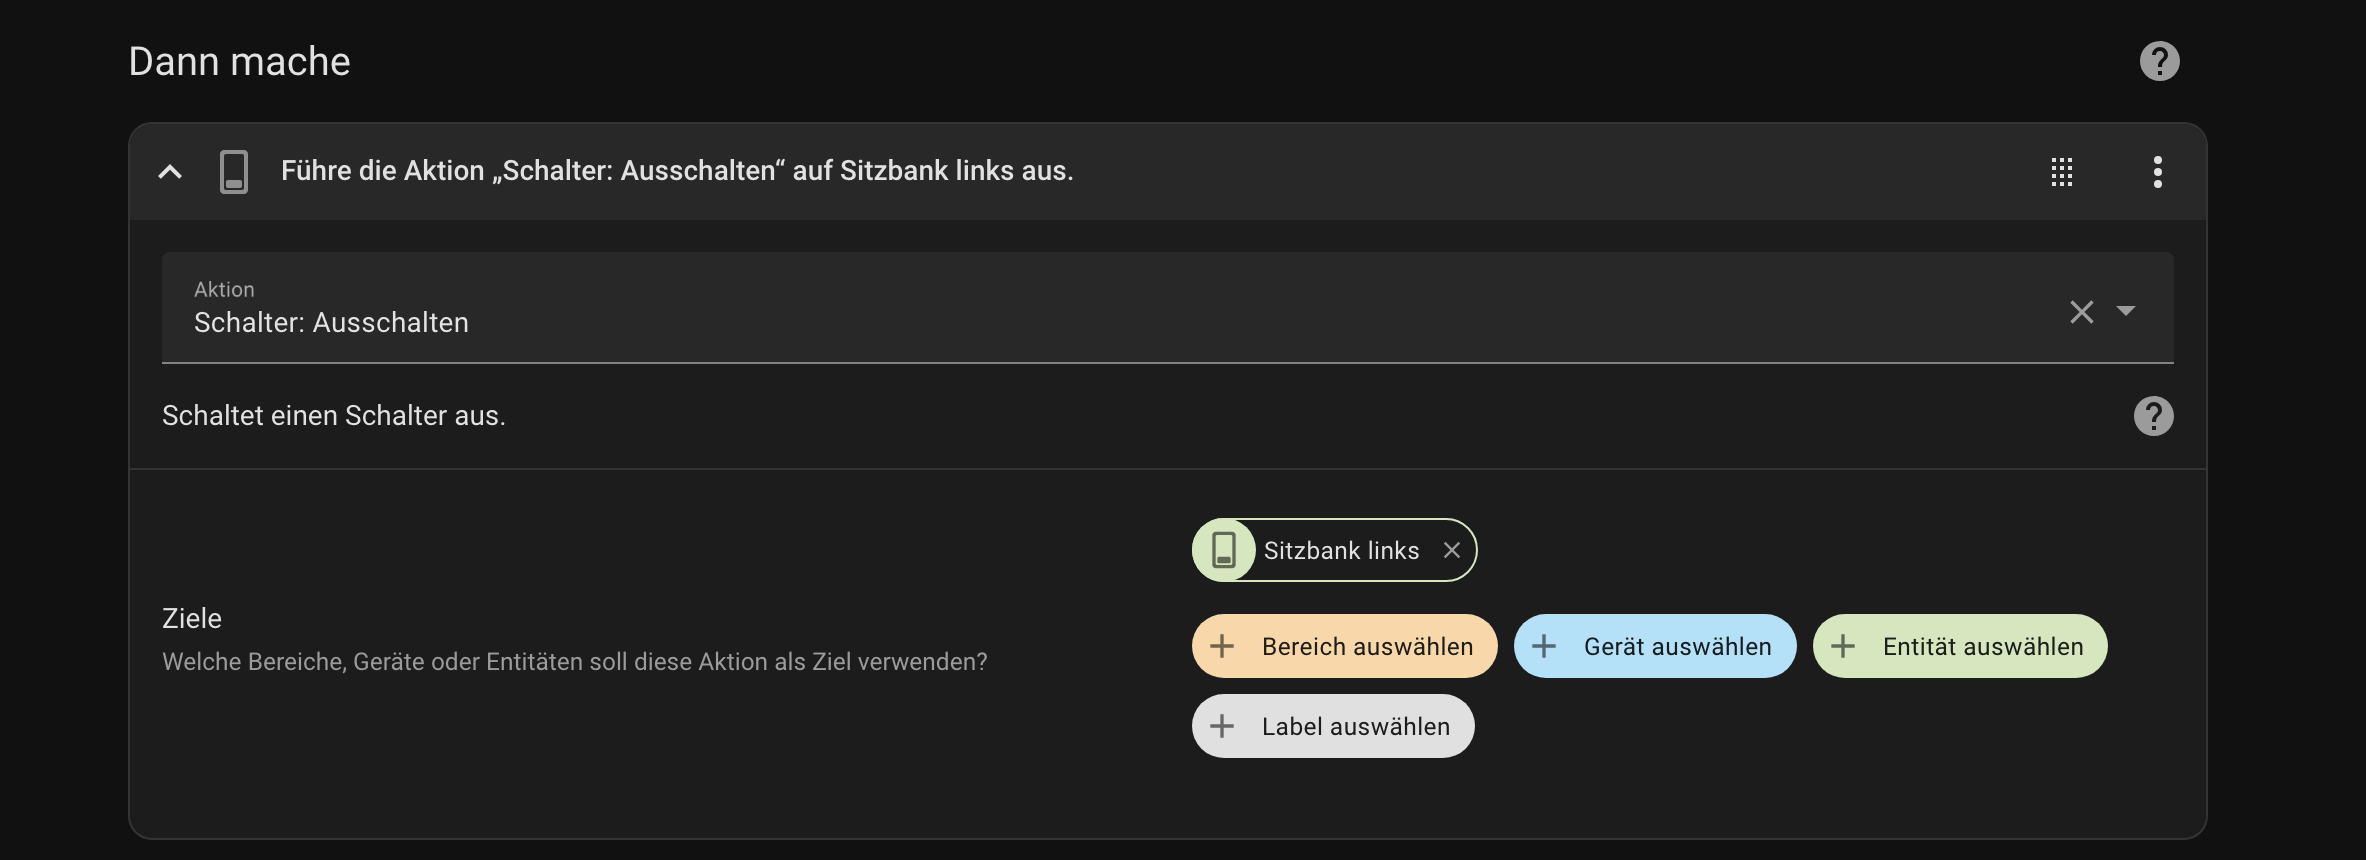
Task: Click the action summary header text
Action: 676,171
